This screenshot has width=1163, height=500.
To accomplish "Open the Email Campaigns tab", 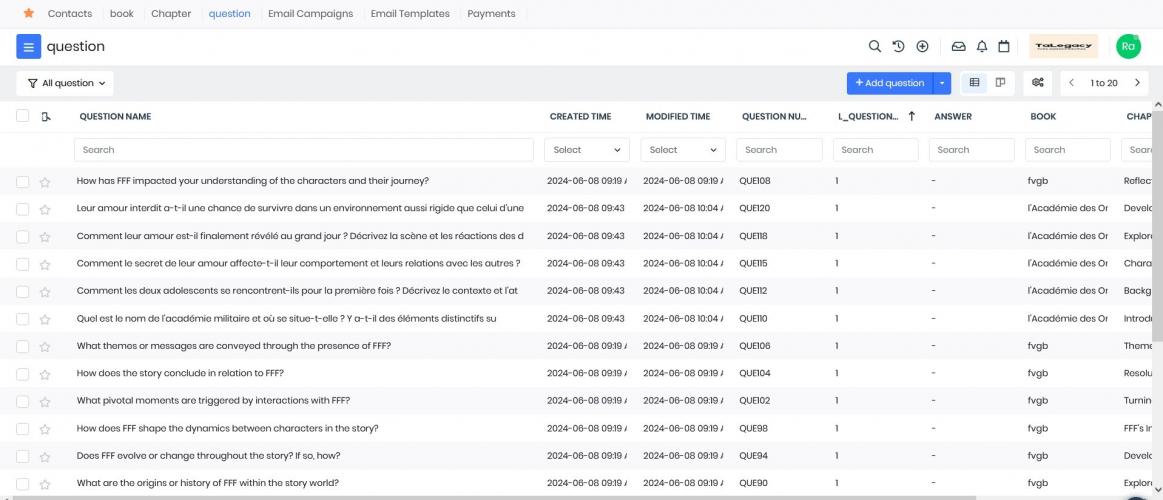I will 310,13.
